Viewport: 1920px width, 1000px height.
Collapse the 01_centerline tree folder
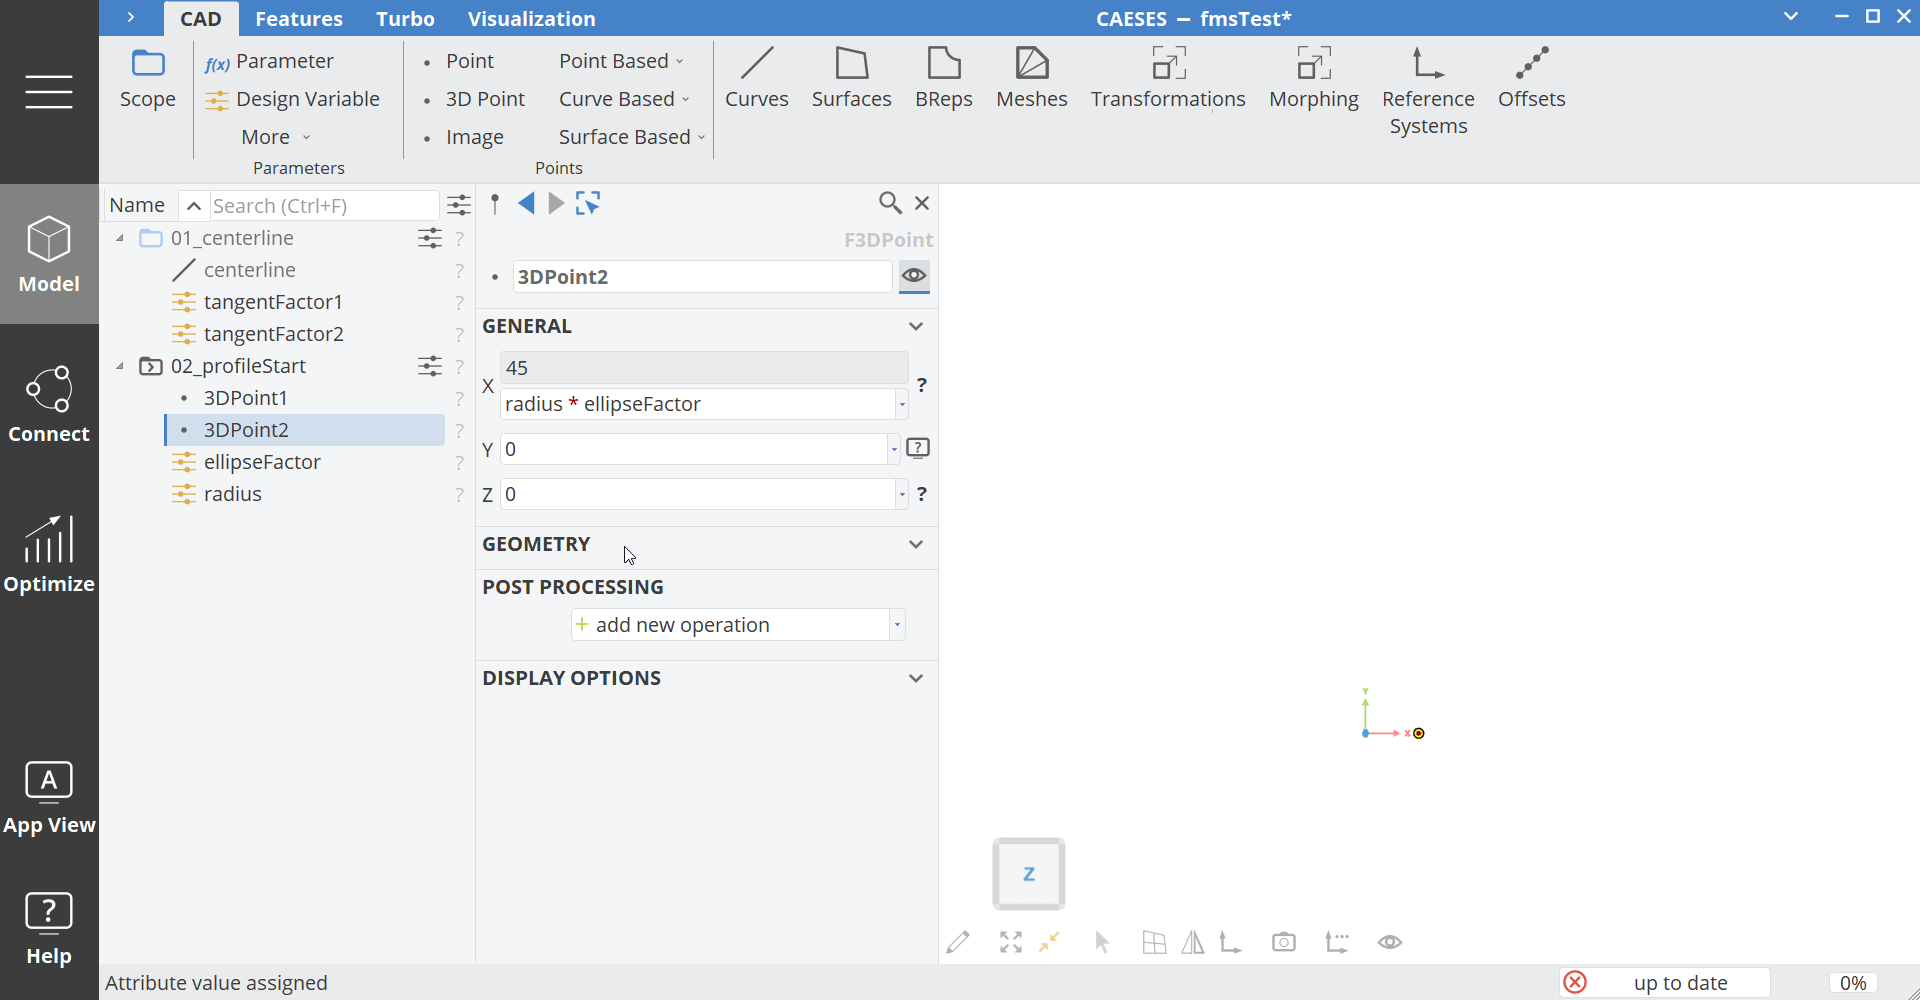[x=119, y=238]
